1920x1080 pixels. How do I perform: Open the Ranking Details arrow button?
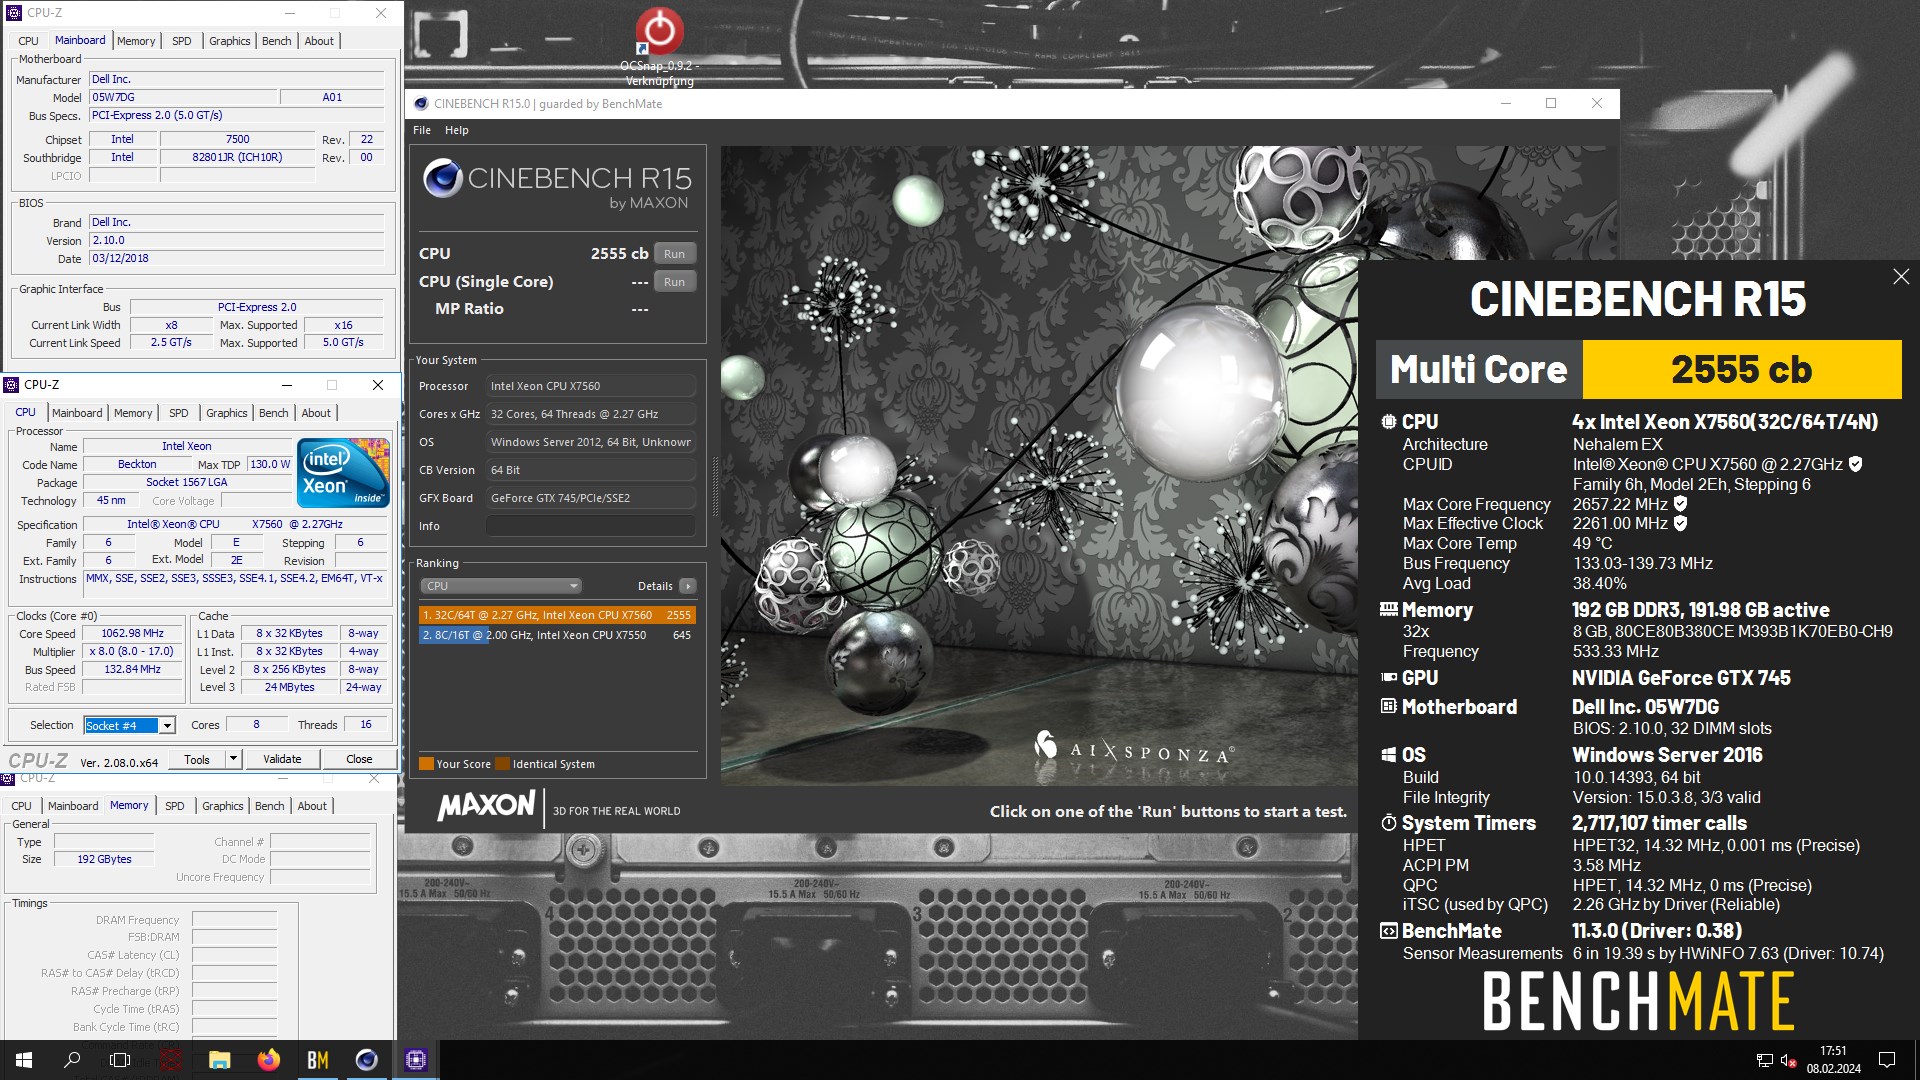pos(687,586)
